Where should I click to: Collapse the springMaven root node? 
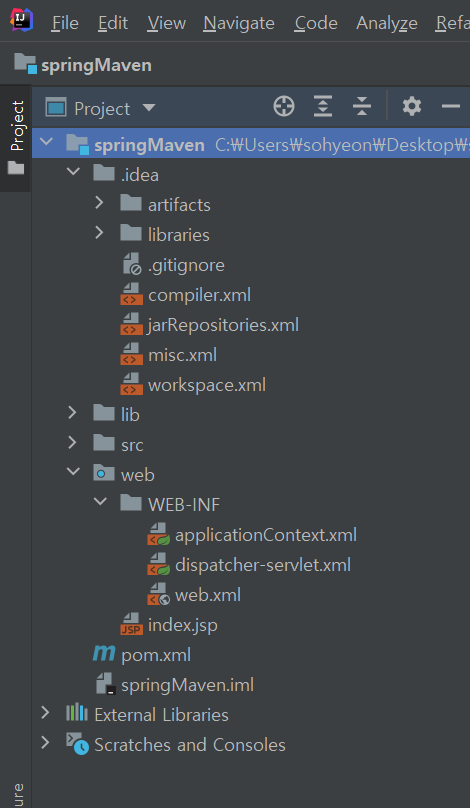point(46,141)
